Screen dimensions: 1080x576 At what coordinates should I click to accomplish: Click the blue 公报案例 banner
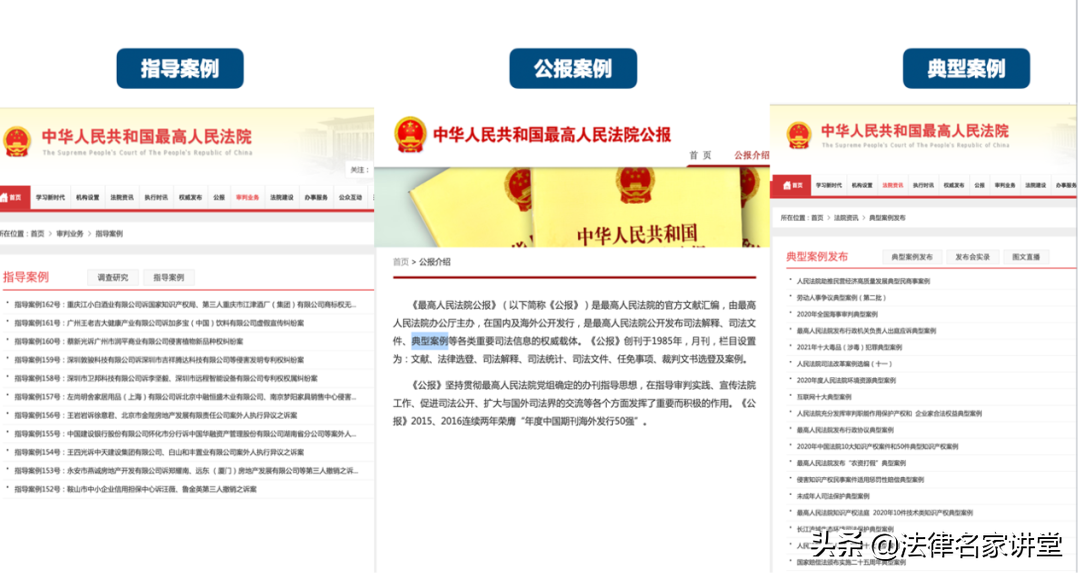(574, 68)
